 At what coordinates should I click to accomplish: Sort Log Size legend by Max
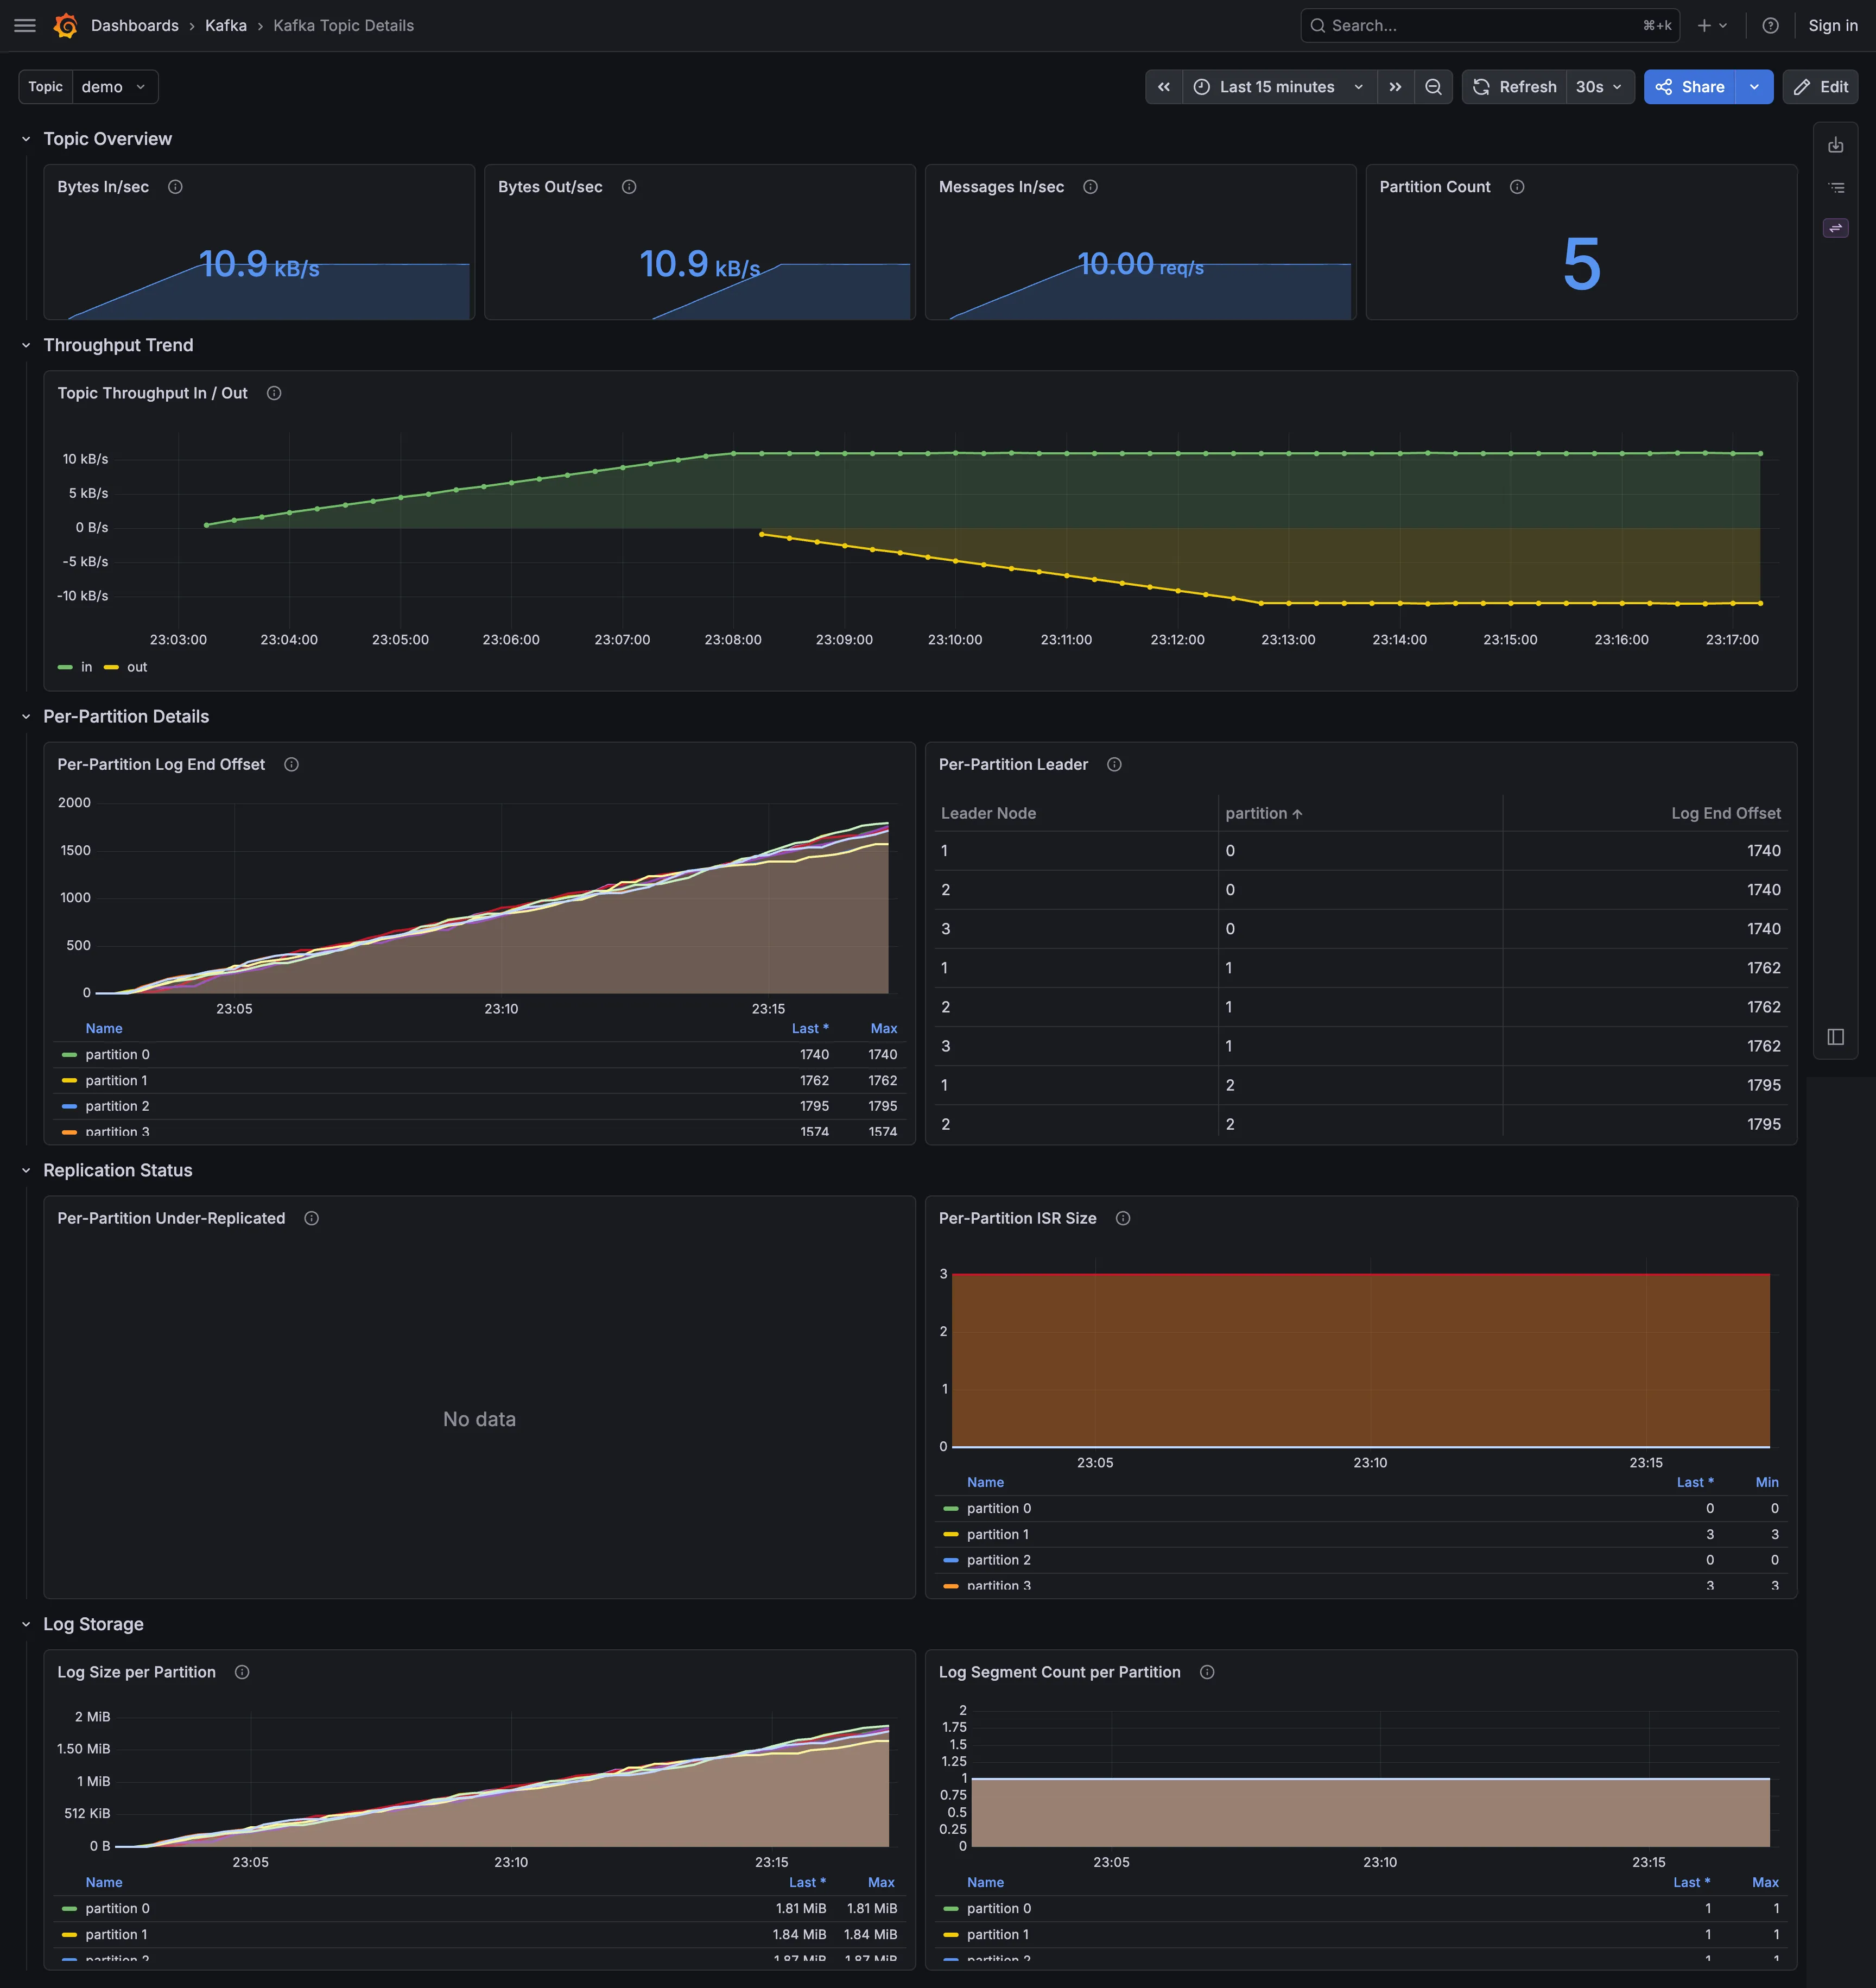tap(881, 1882)
